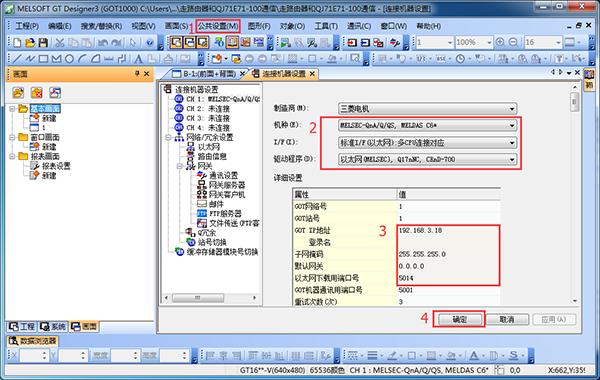Select the Circle drawing tool

click(69, 59)
